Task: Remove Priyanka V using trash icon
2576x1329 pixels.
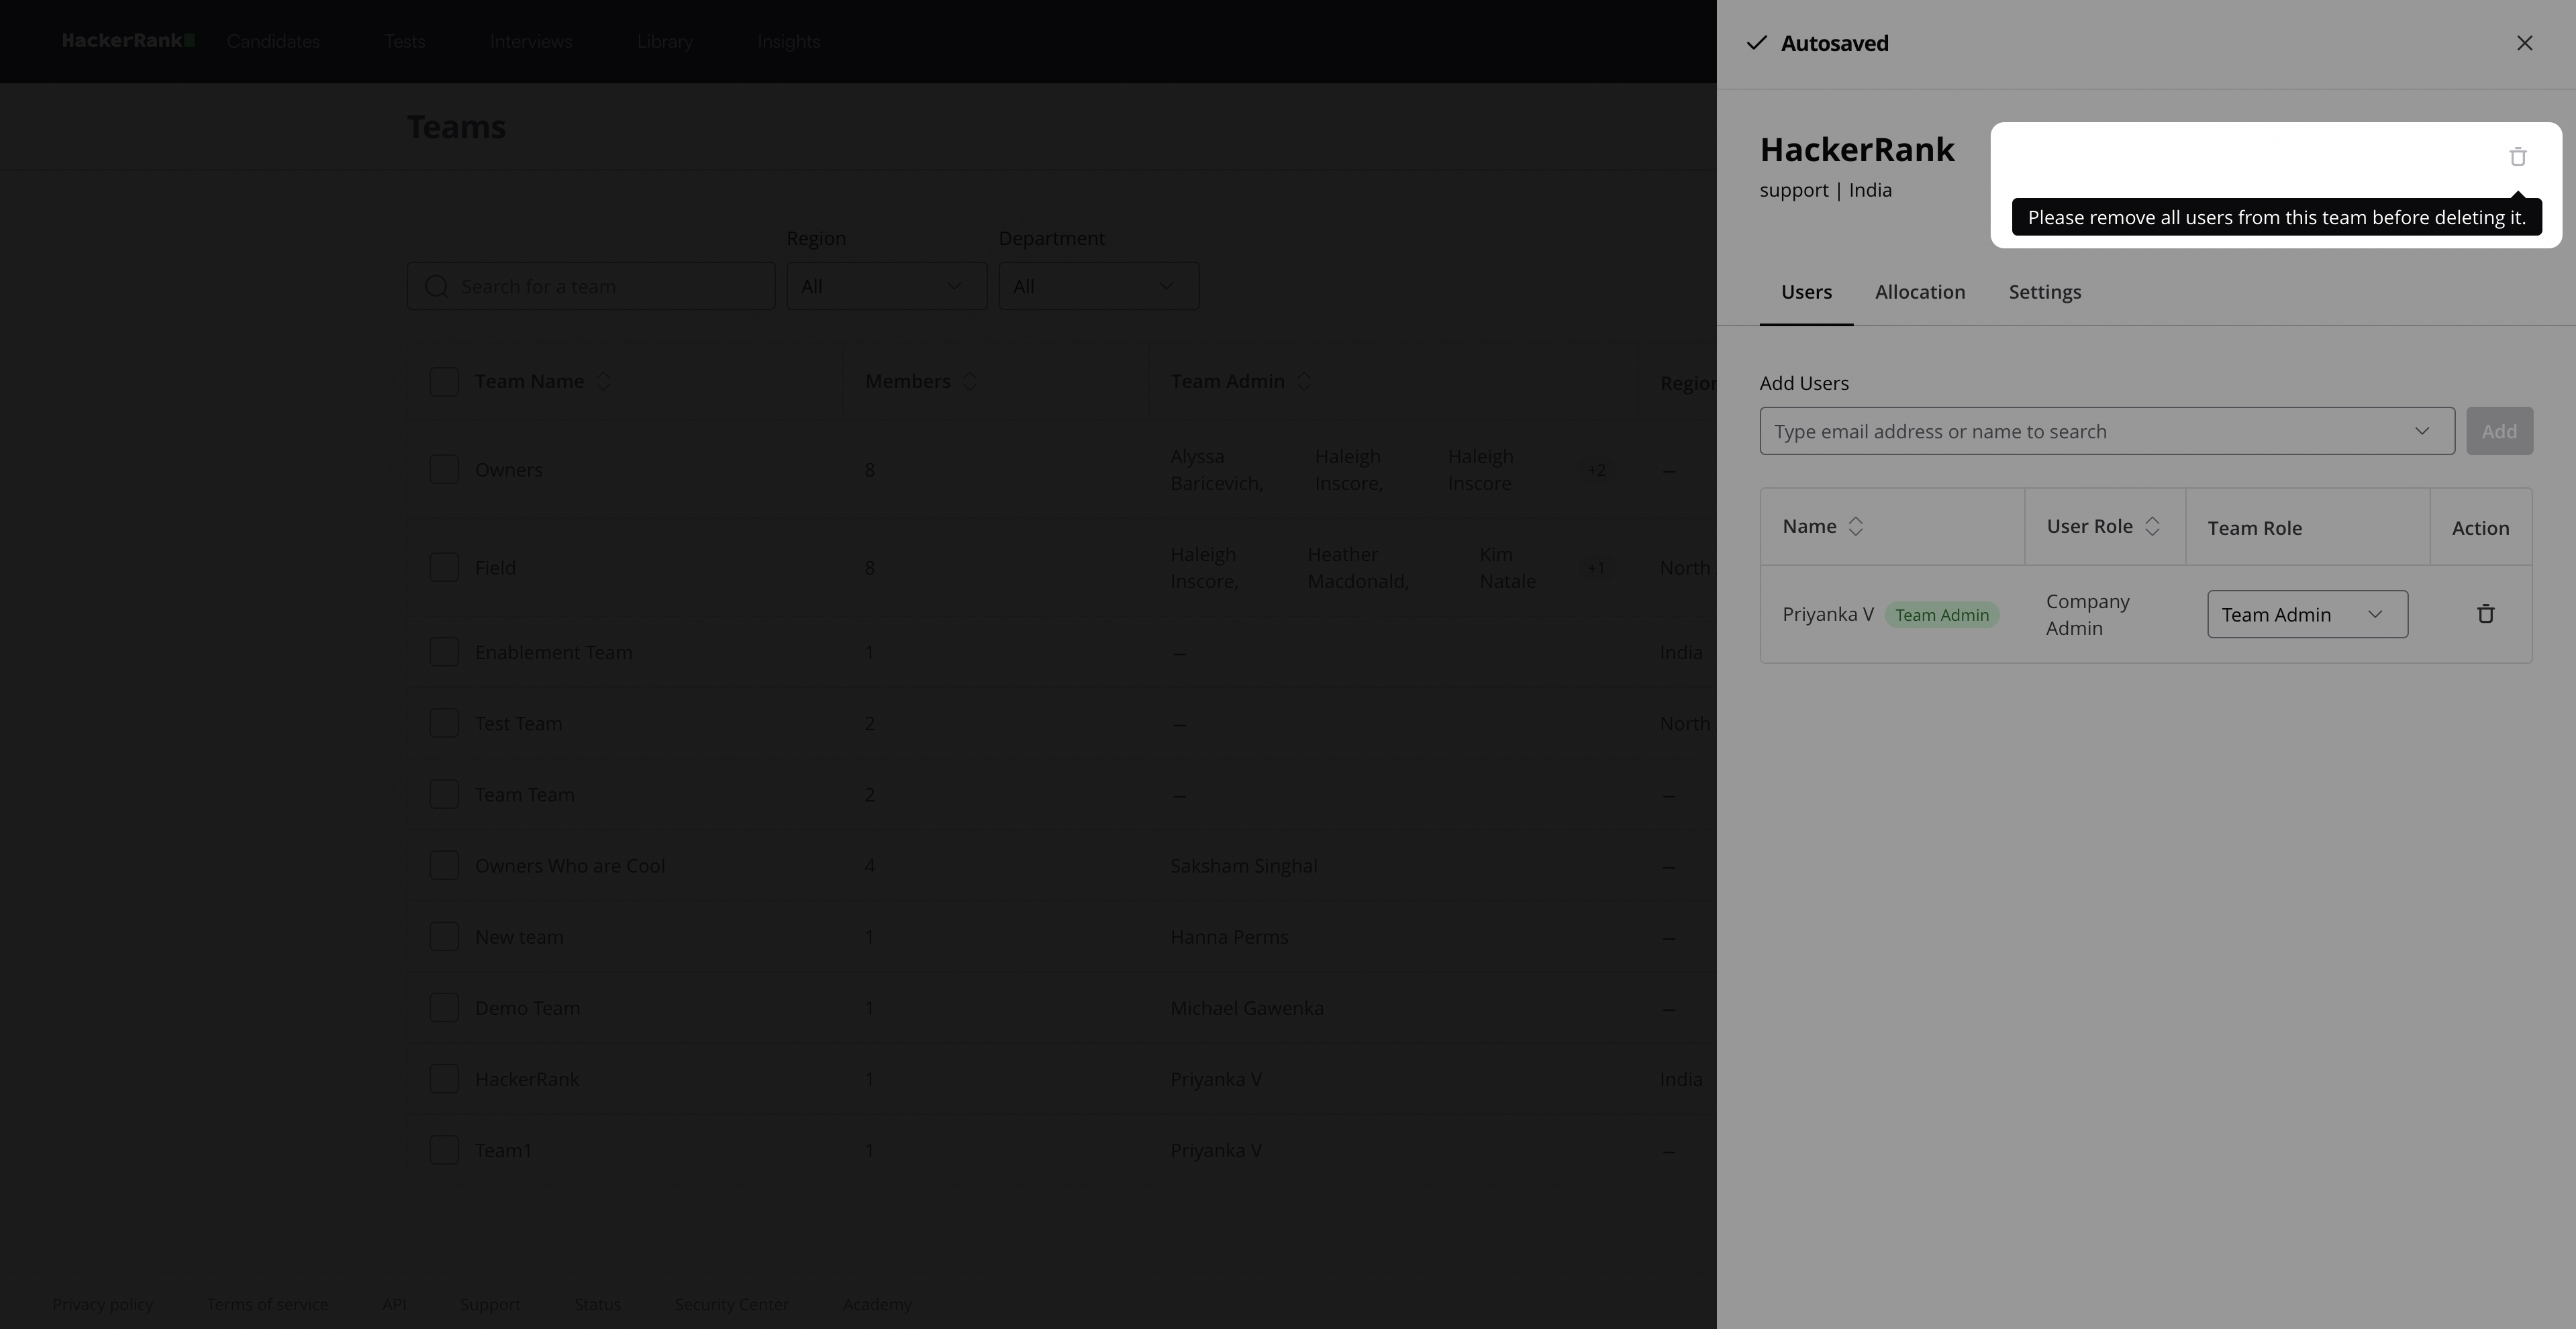Action: (2485, 614)
